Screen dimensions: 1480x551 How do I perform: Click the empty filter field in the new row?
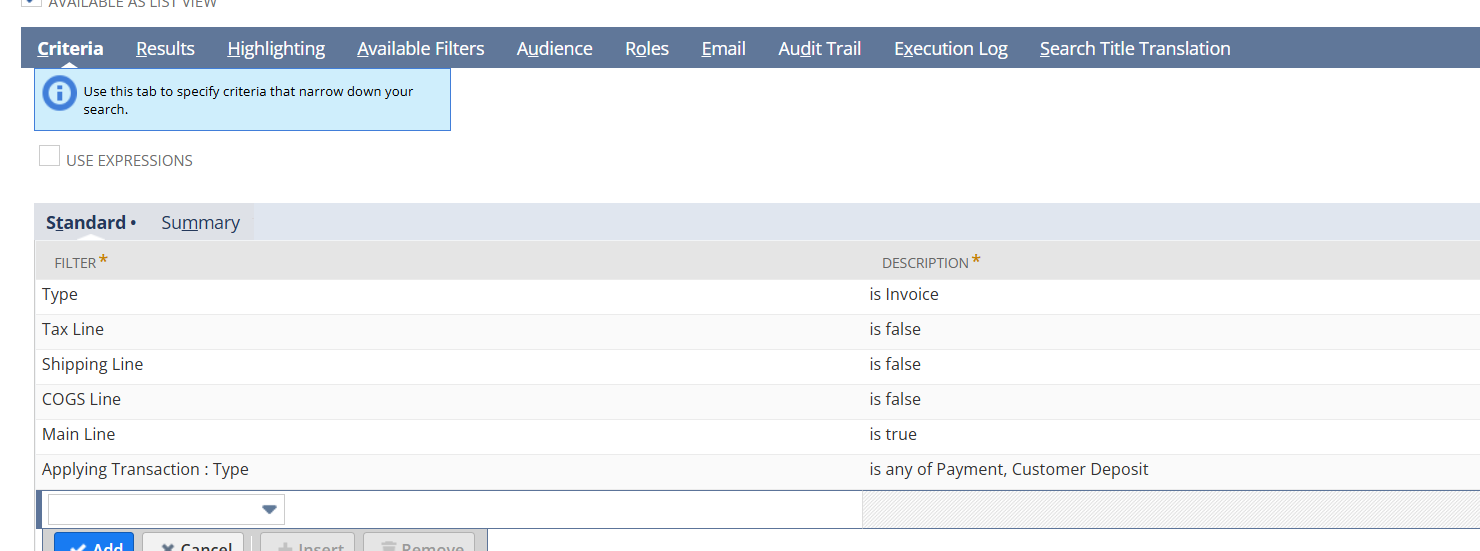pyautogui.click(x=150, y=509)
